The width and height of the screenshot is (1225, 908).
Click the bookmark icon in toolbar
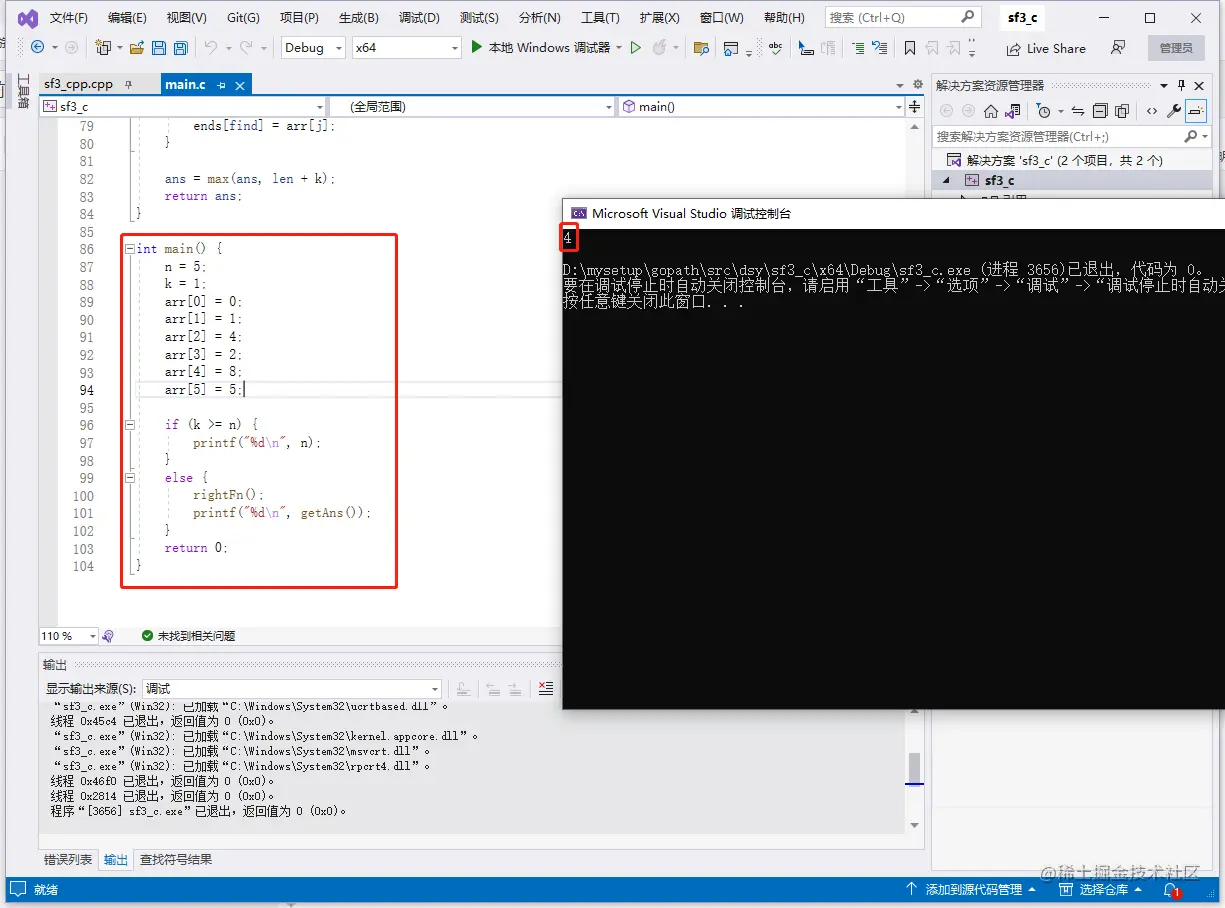point(909,48)
